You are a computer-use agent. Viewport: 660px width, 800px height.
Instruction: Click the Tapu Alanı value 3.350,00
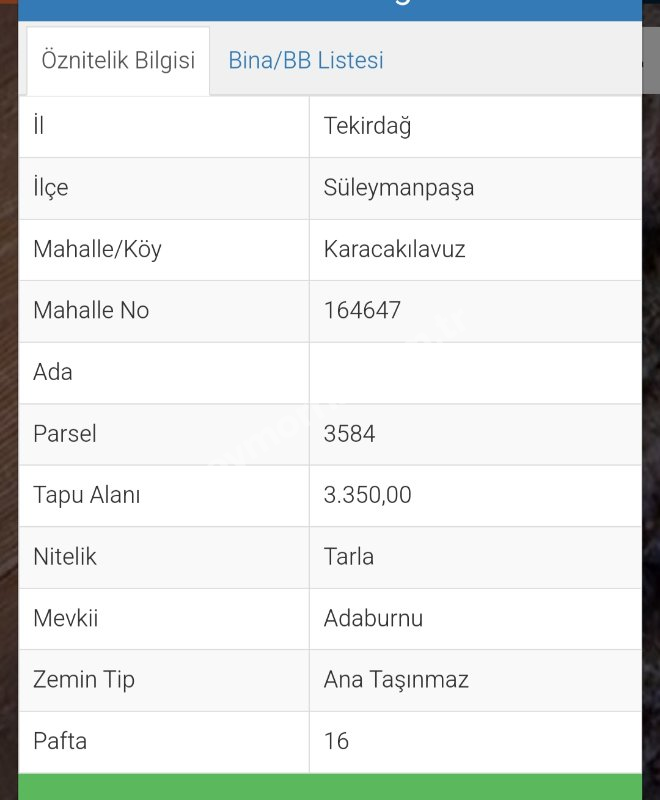[x=367, y=495]
